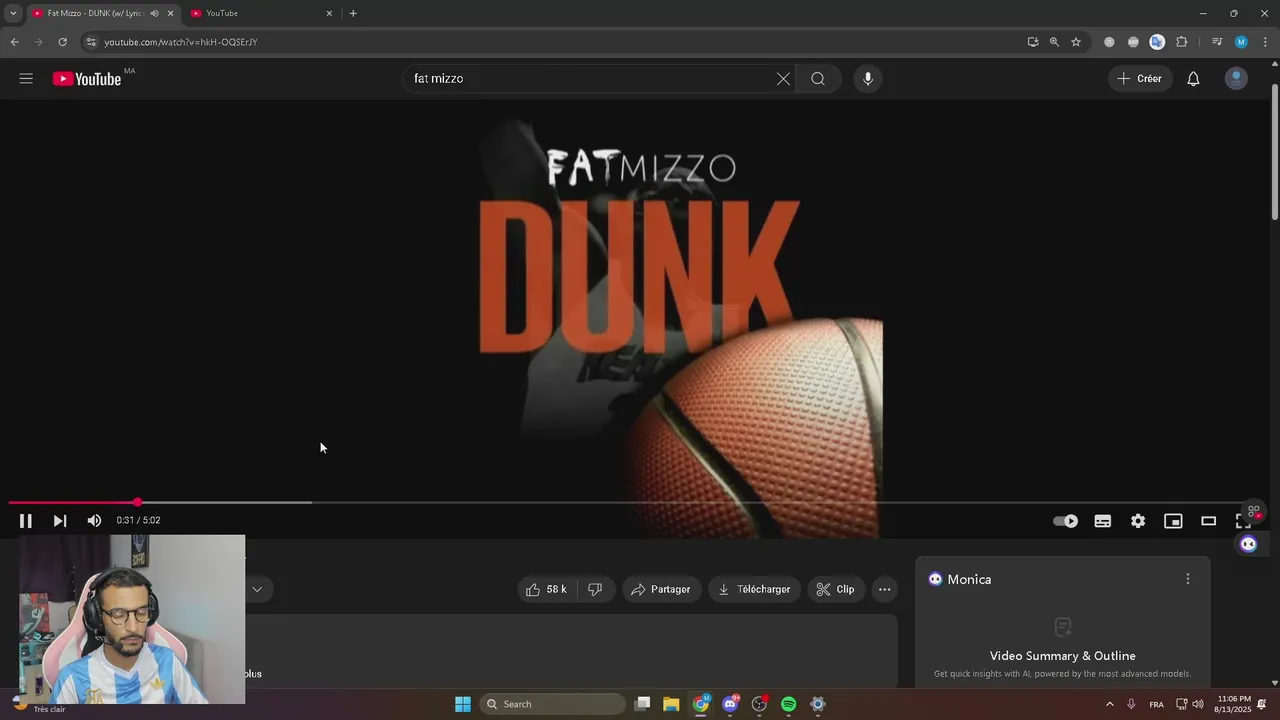Expand the dropdown chevron beside the webcam overlay
The image size is (1280, 720).
click(257, 589)
